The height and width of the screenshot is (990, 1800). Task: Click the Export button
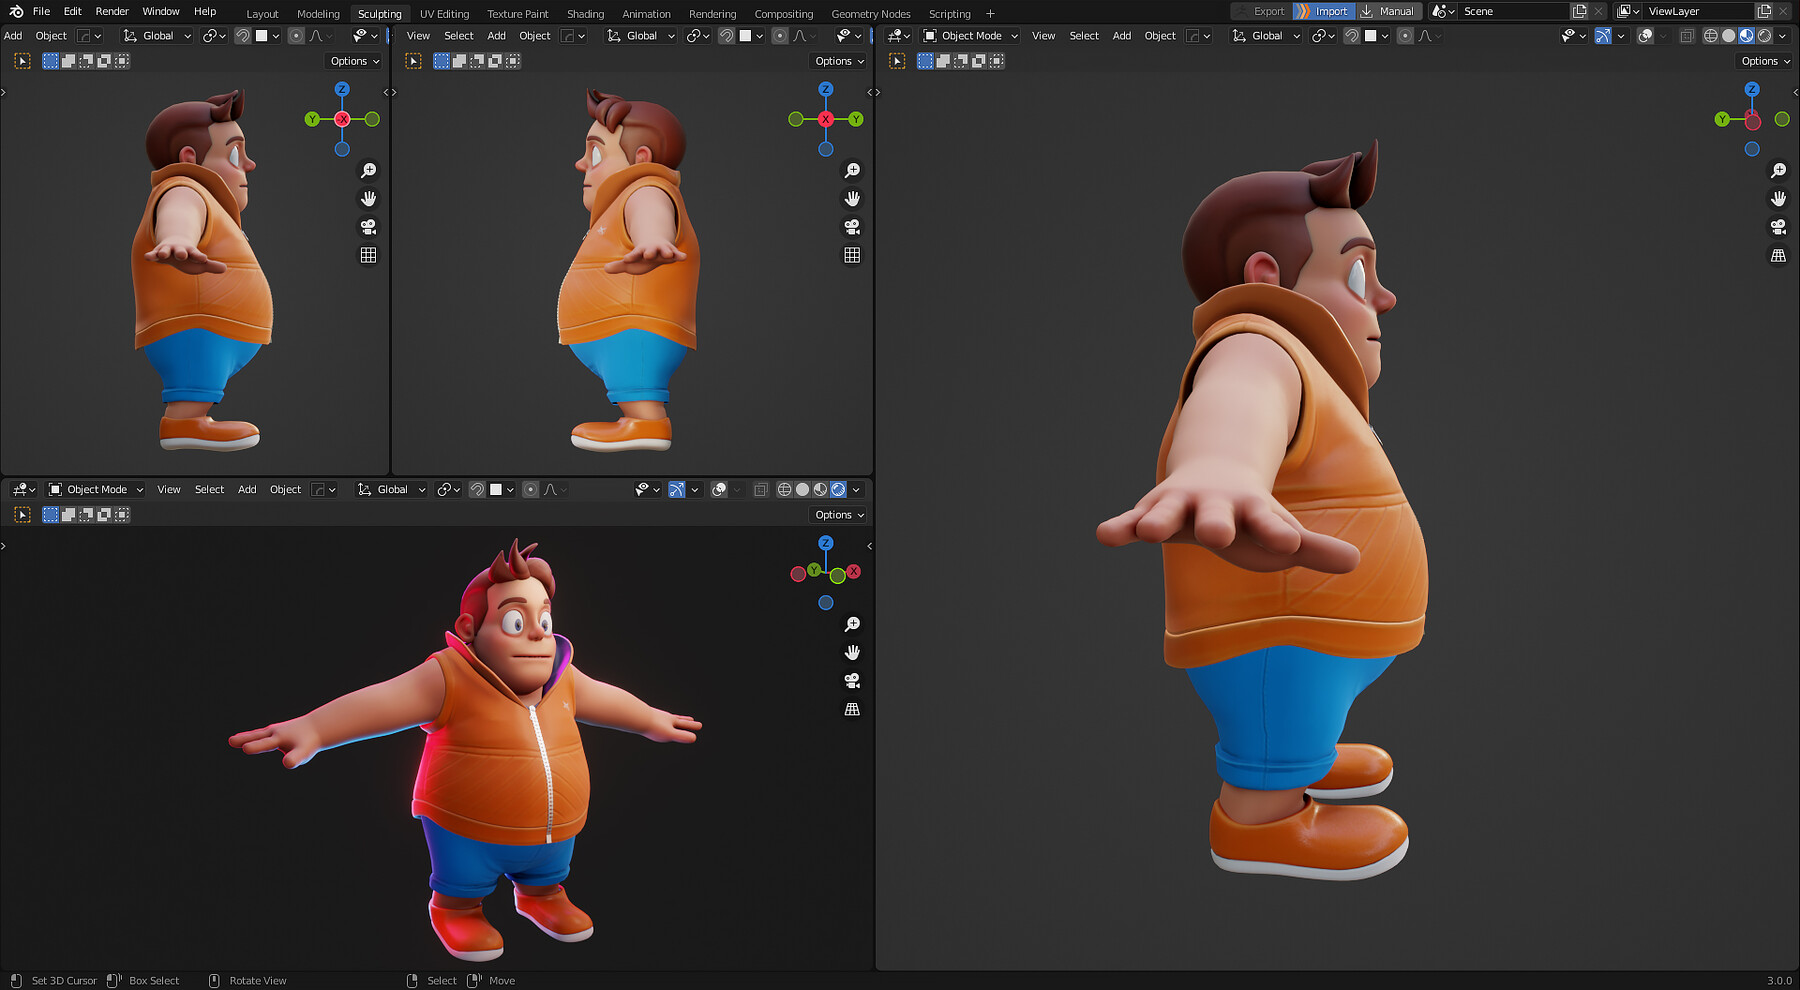1261,11
